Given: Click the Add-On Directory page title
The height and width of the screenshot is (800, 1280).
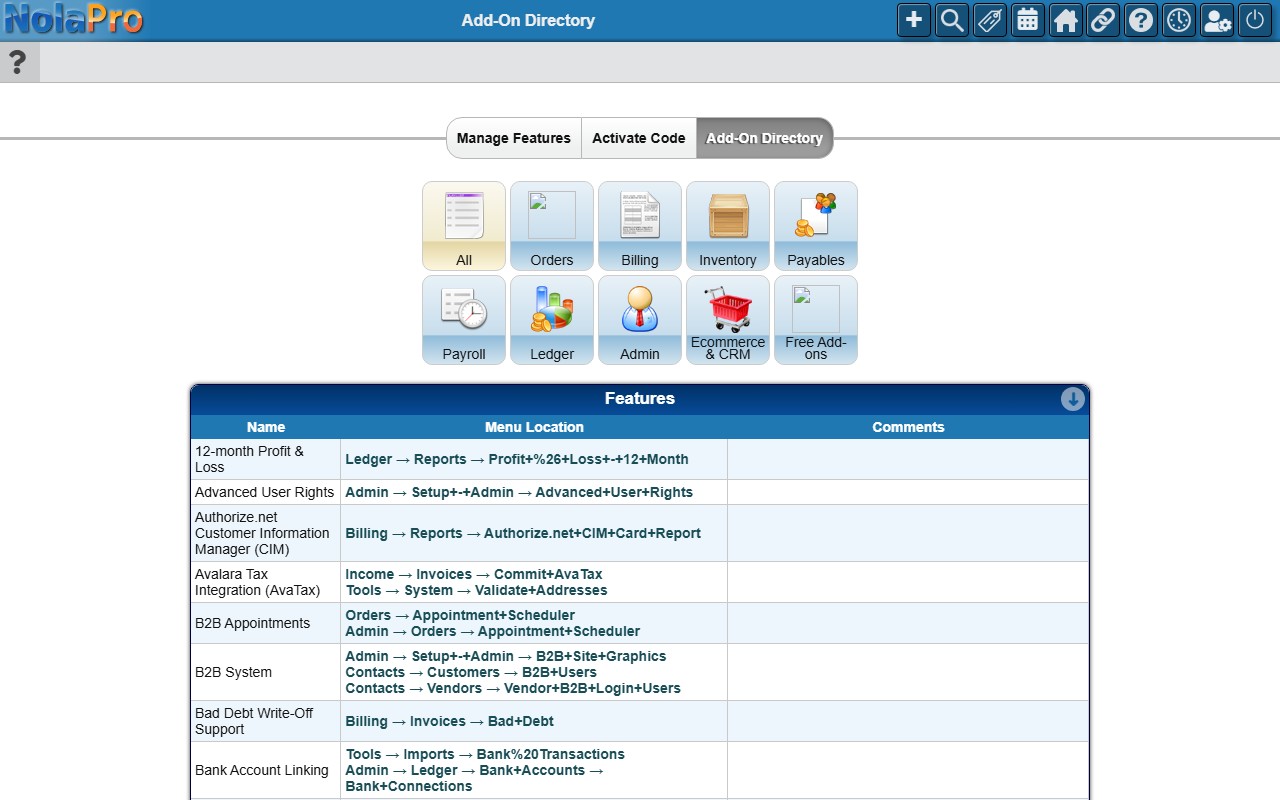Looking at the screenshot, I should (x=528, y=20).
